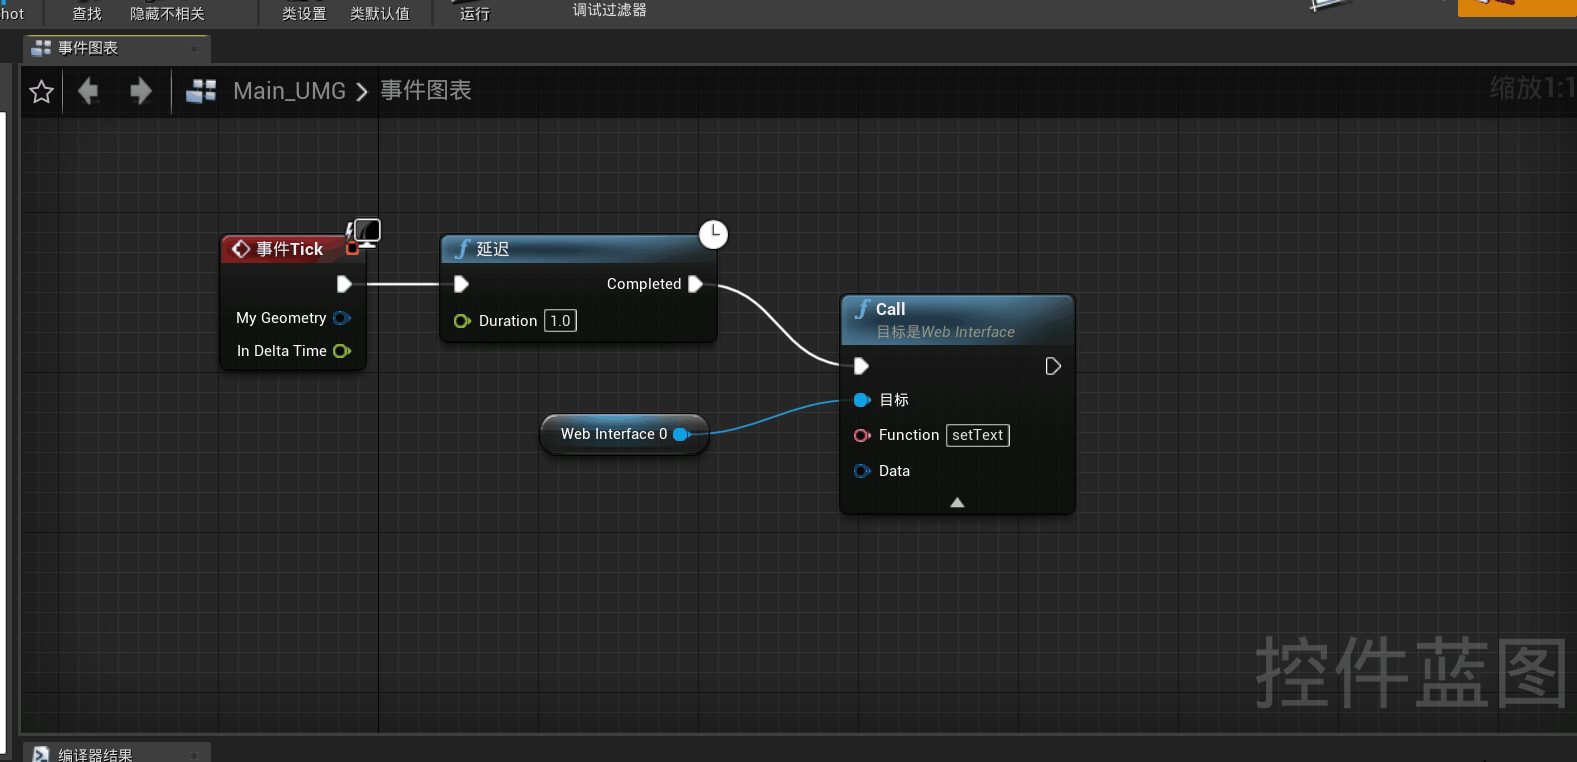Screen dimensions: 1577x762
Task: Click the Function field containing setText
Action: [978, 435]
